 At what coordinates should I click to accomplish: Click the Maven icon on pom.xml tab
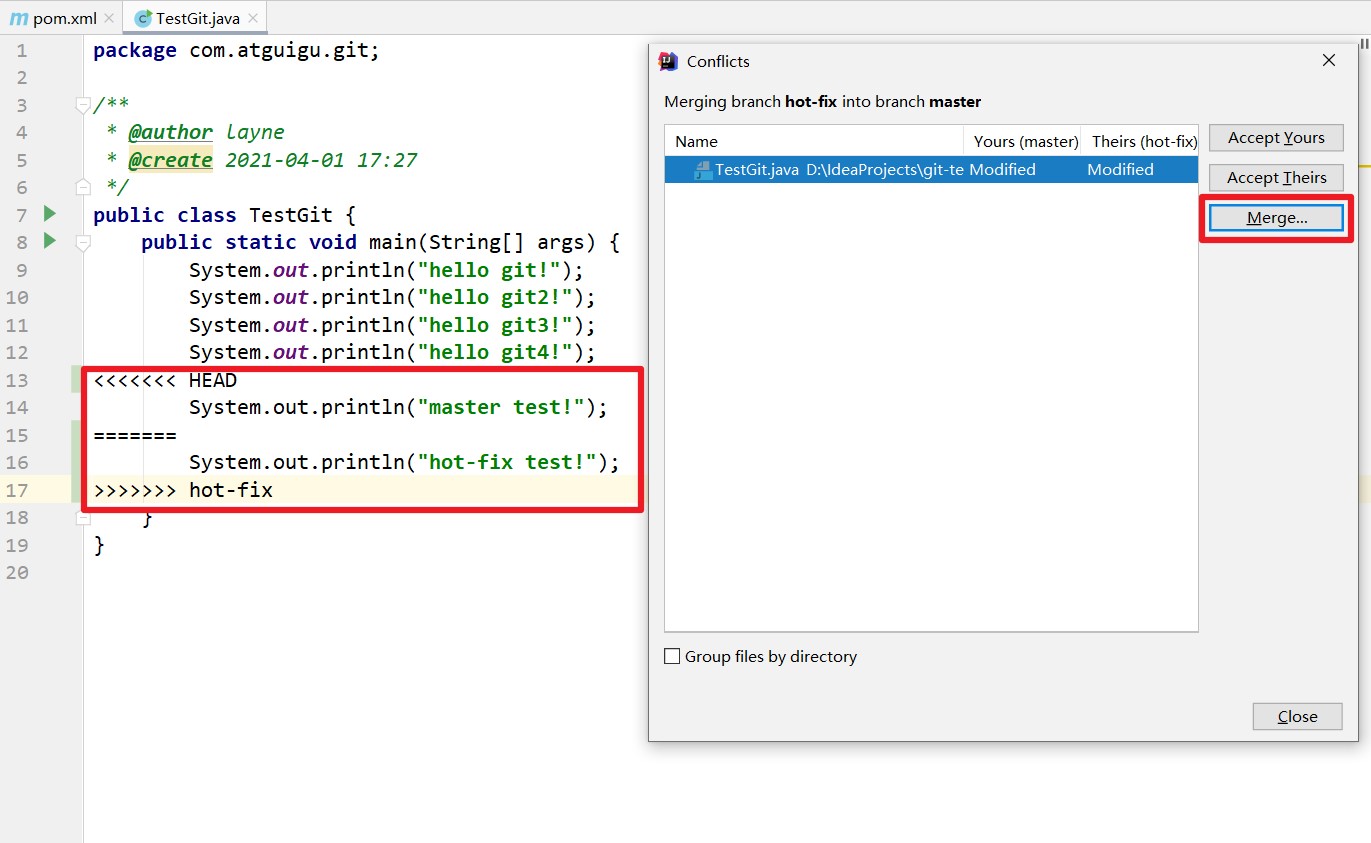click(x=18, y=18)
